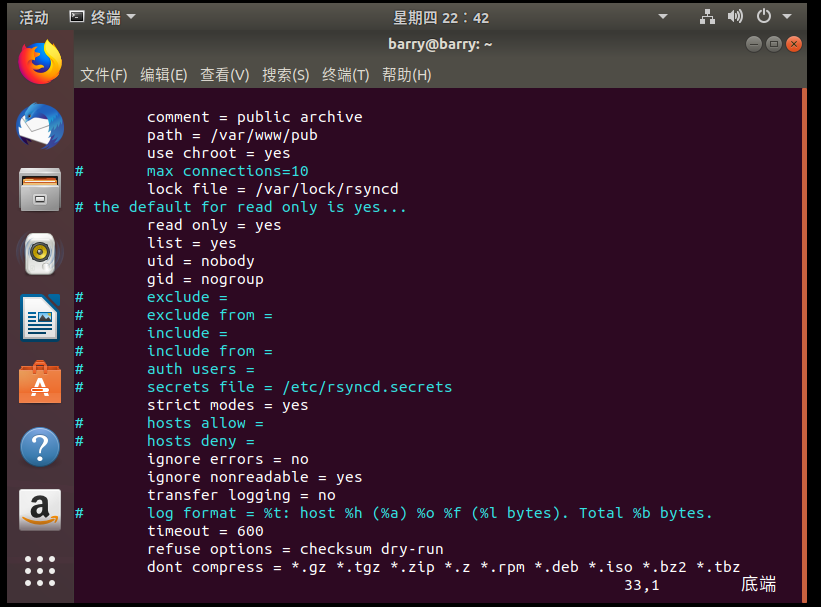This screenshot has height=607, width=821.
Task: Open Rhythmbox music player
Action: pos(40,254)
